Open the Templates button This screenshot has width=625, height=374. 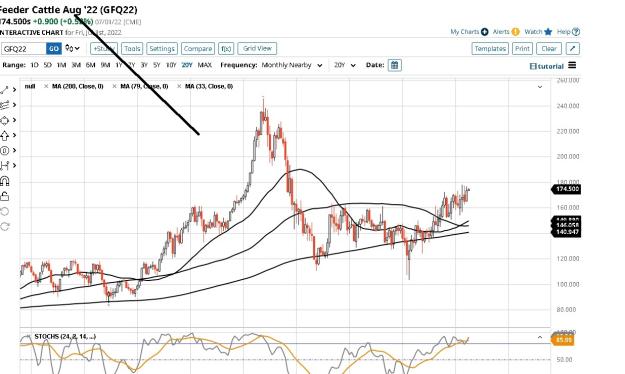point(490,49)
